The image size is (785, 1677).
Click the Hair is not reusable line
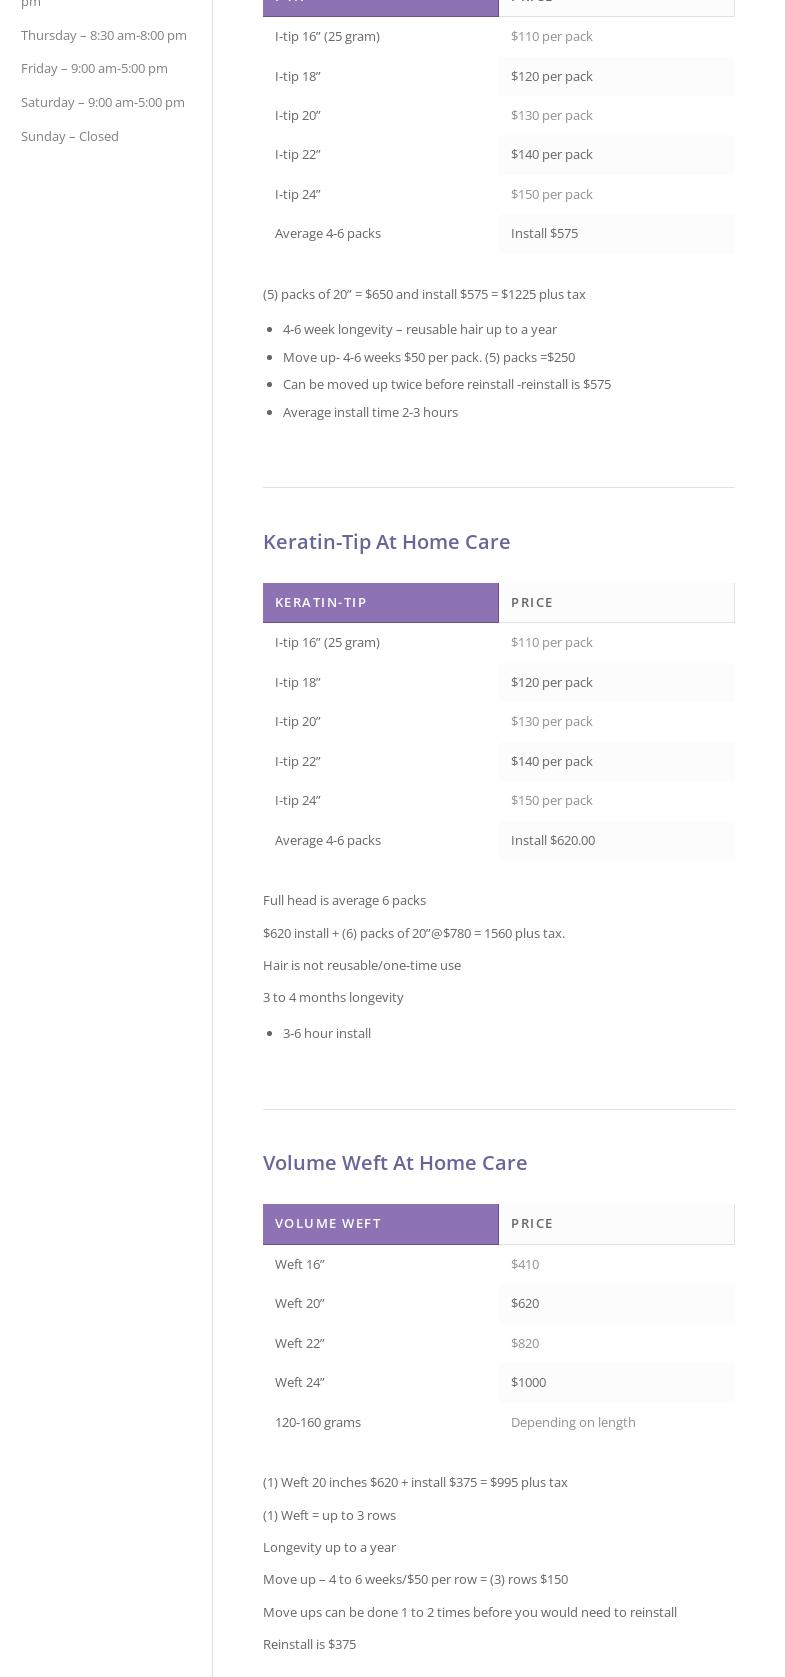pyautogui.click(x=362, y=965)
